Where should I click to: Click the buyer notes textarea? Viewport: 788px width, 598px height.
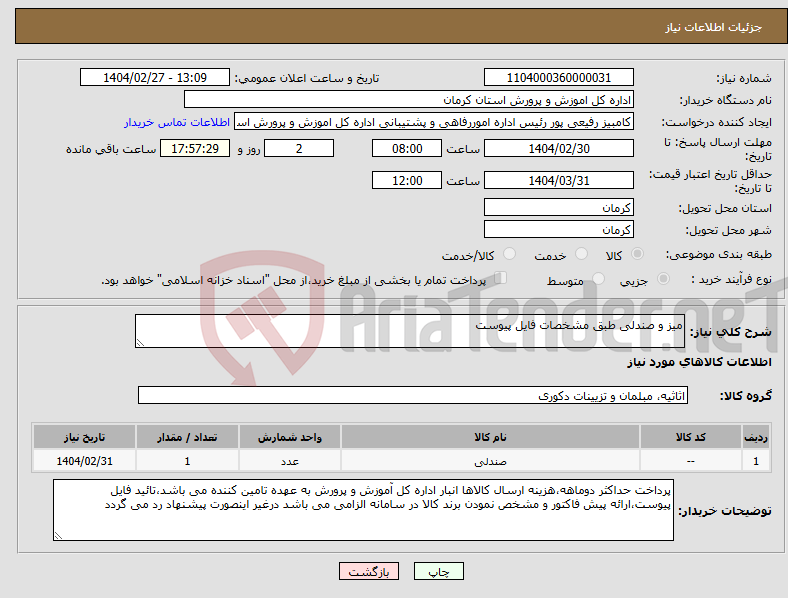(363, 510)
